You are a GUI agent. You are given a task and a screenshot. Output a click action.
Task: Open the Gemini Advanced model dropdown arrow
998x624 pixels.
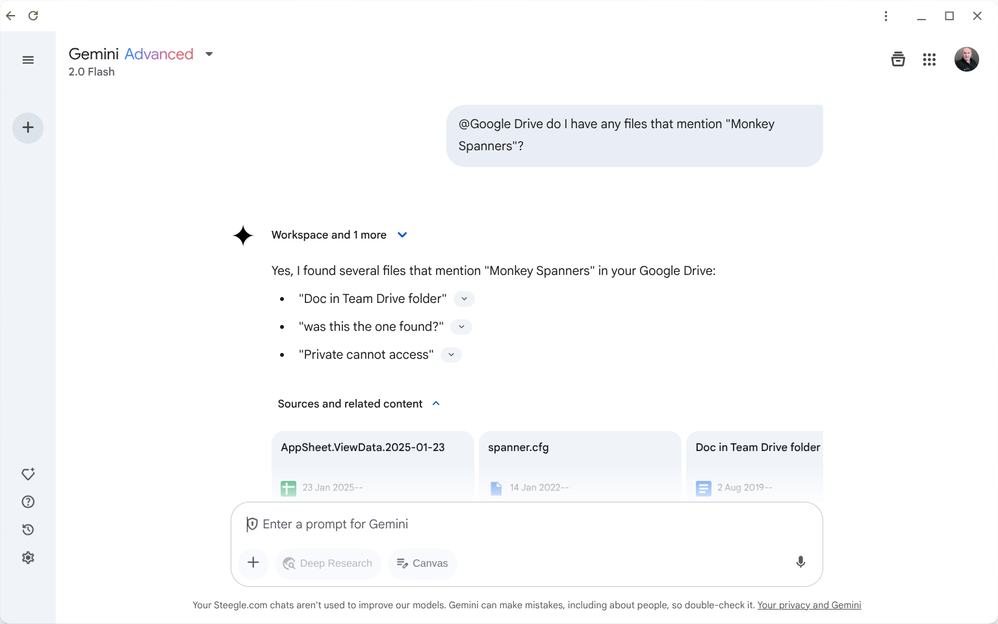[209, 54]
